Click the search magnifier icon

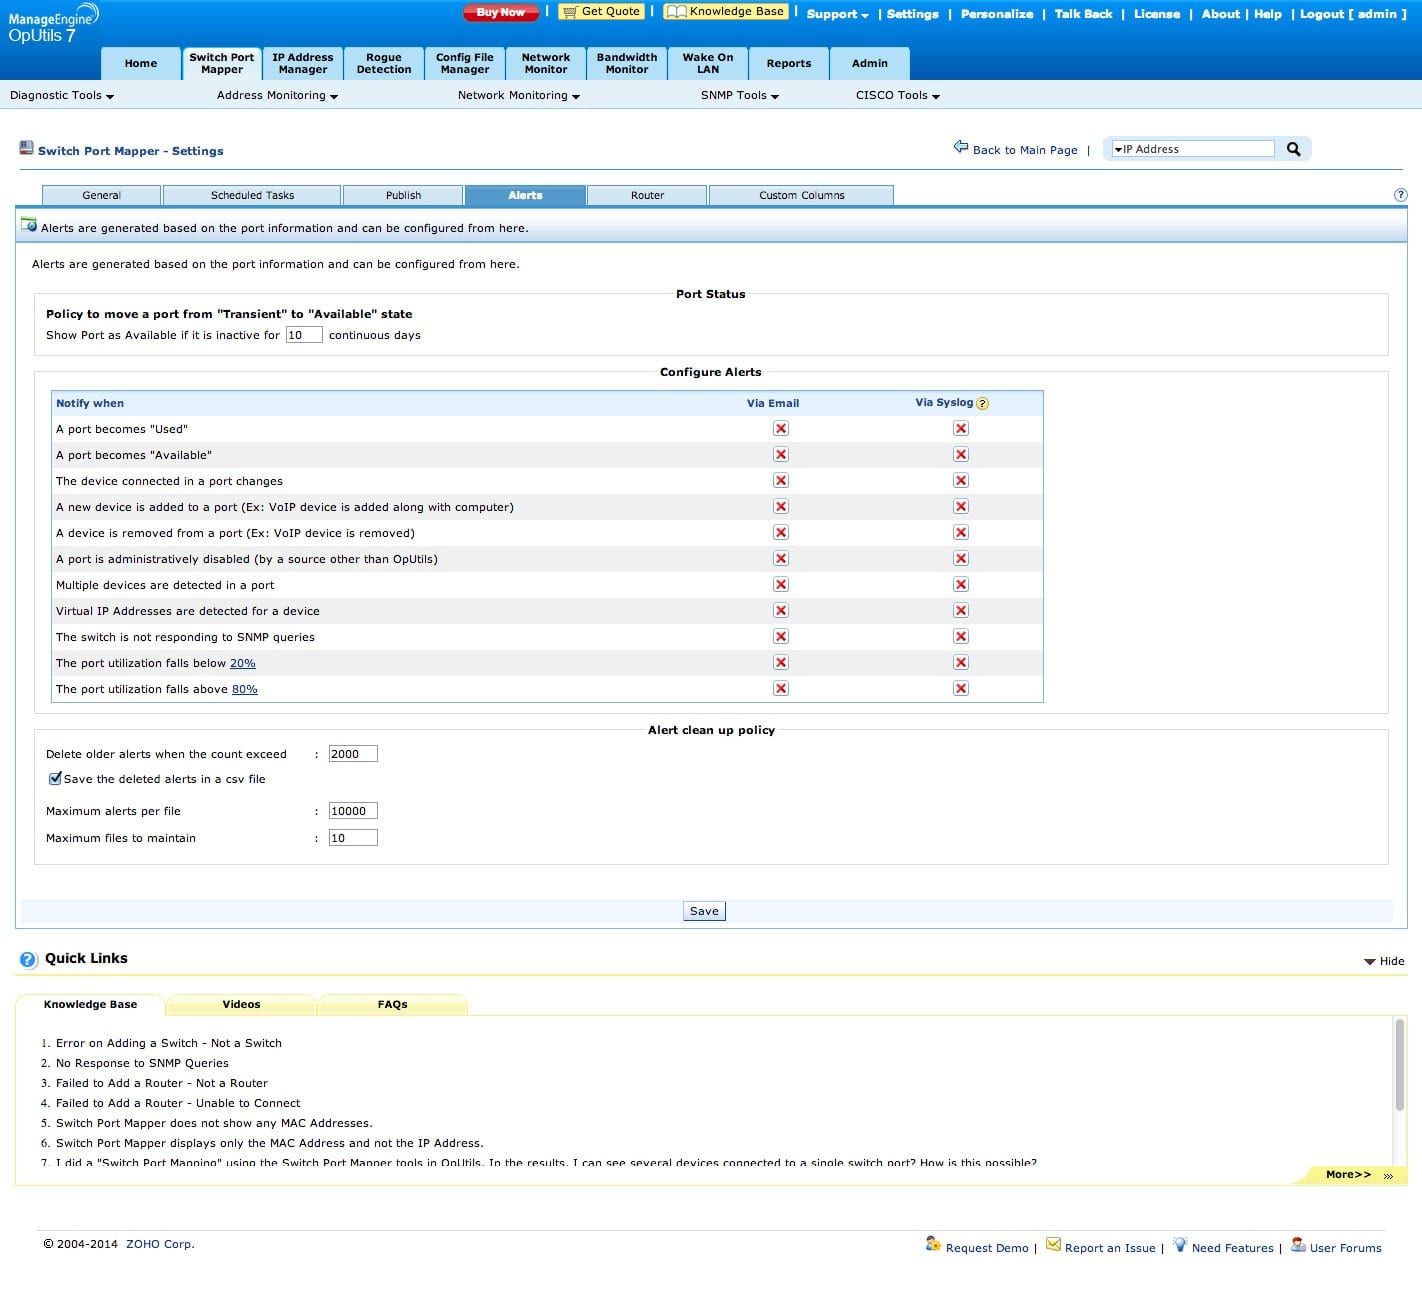[x=1293, y=149]
